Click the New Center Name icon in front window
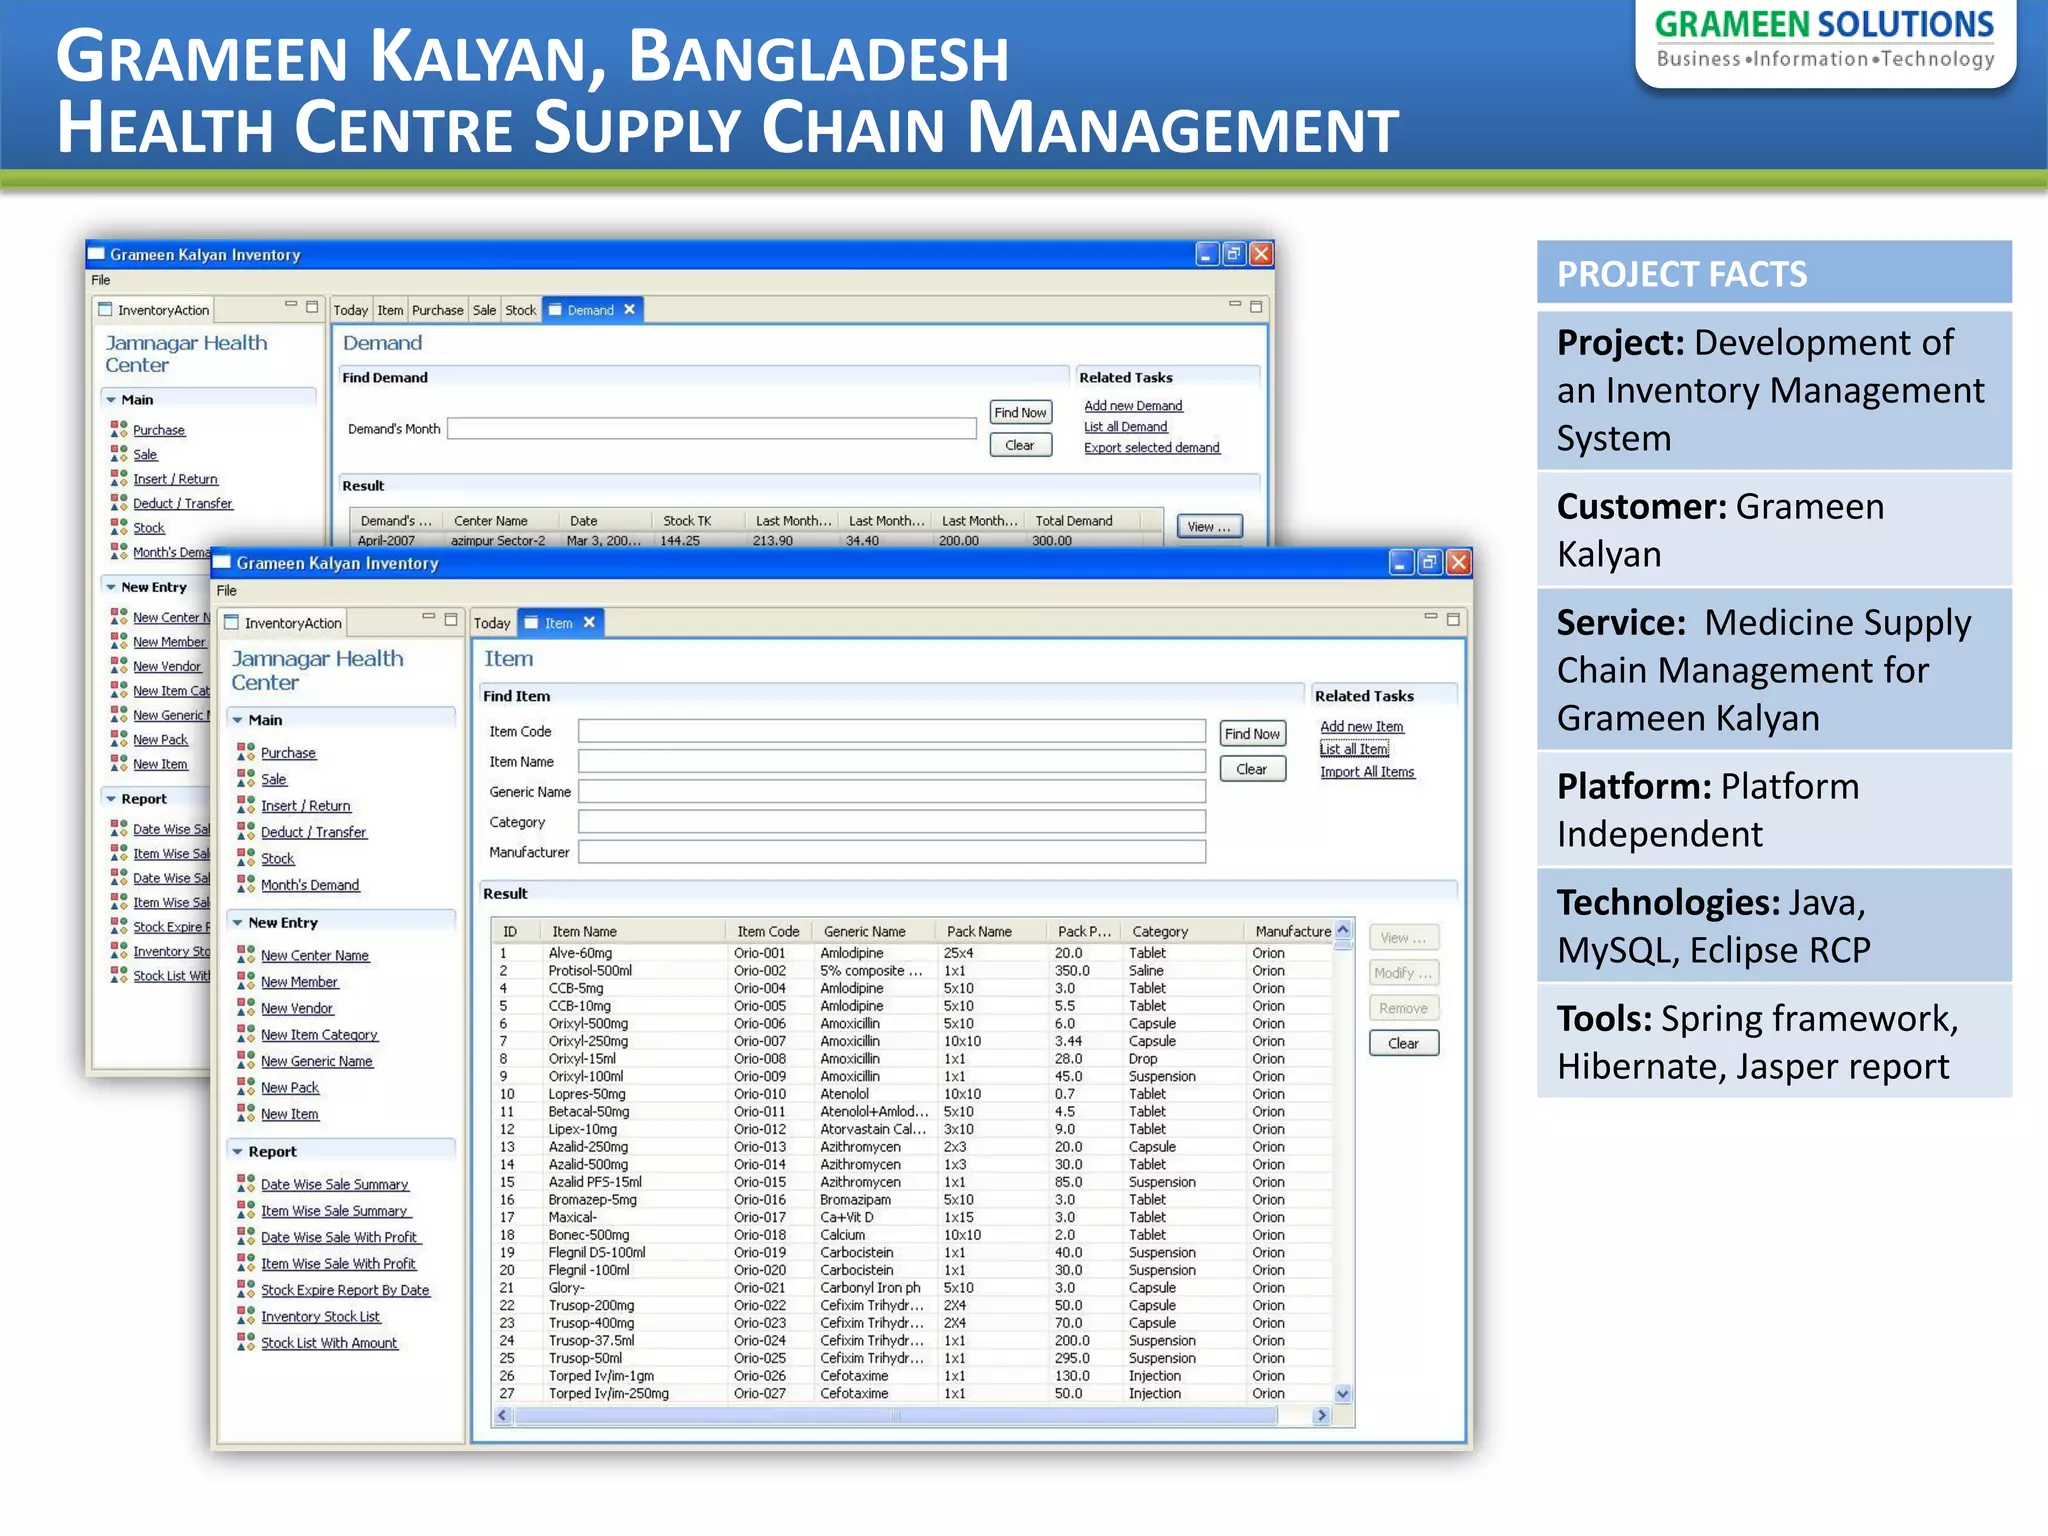The height and width of the screenshot is (1536, 2048). pos(245,955)
